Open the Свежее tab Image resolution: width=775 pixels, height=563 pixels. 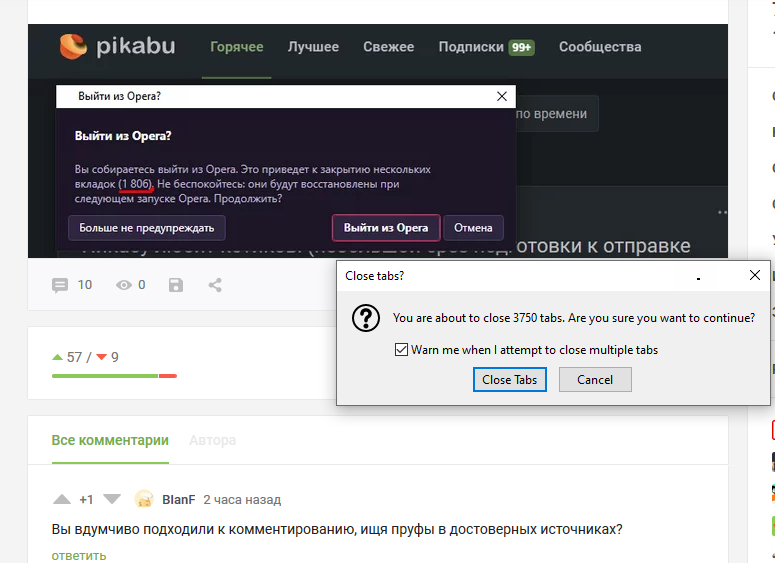tap(388, 47)
